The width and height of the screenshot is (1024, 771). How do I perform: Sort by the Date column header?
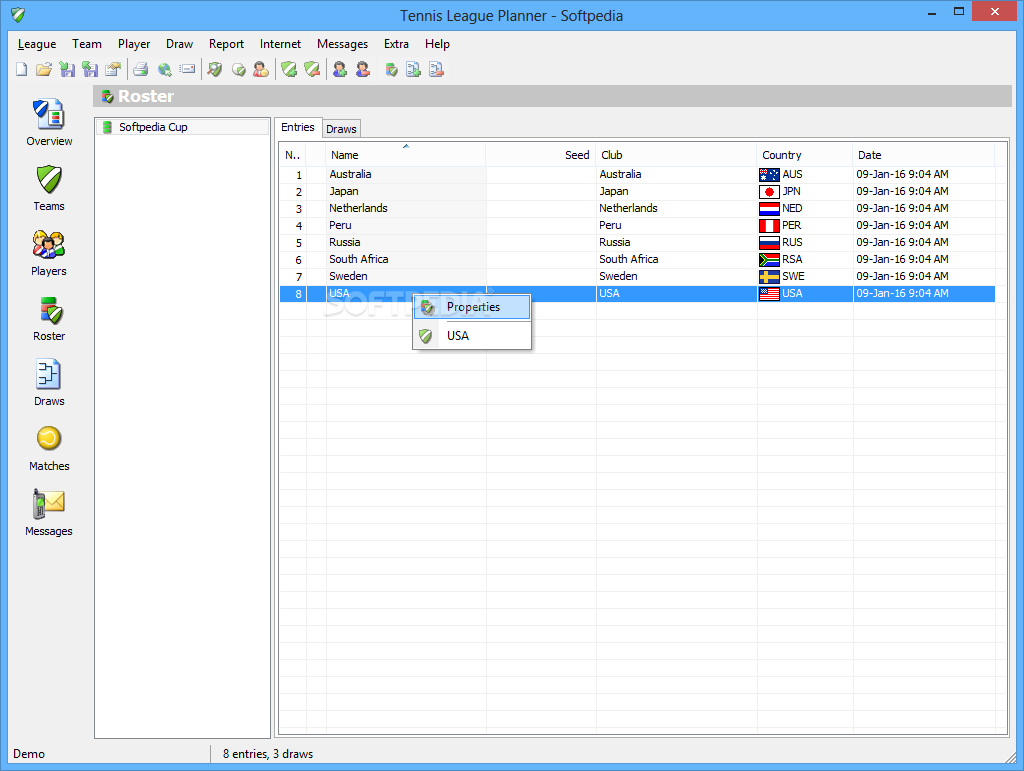(923, 155)
